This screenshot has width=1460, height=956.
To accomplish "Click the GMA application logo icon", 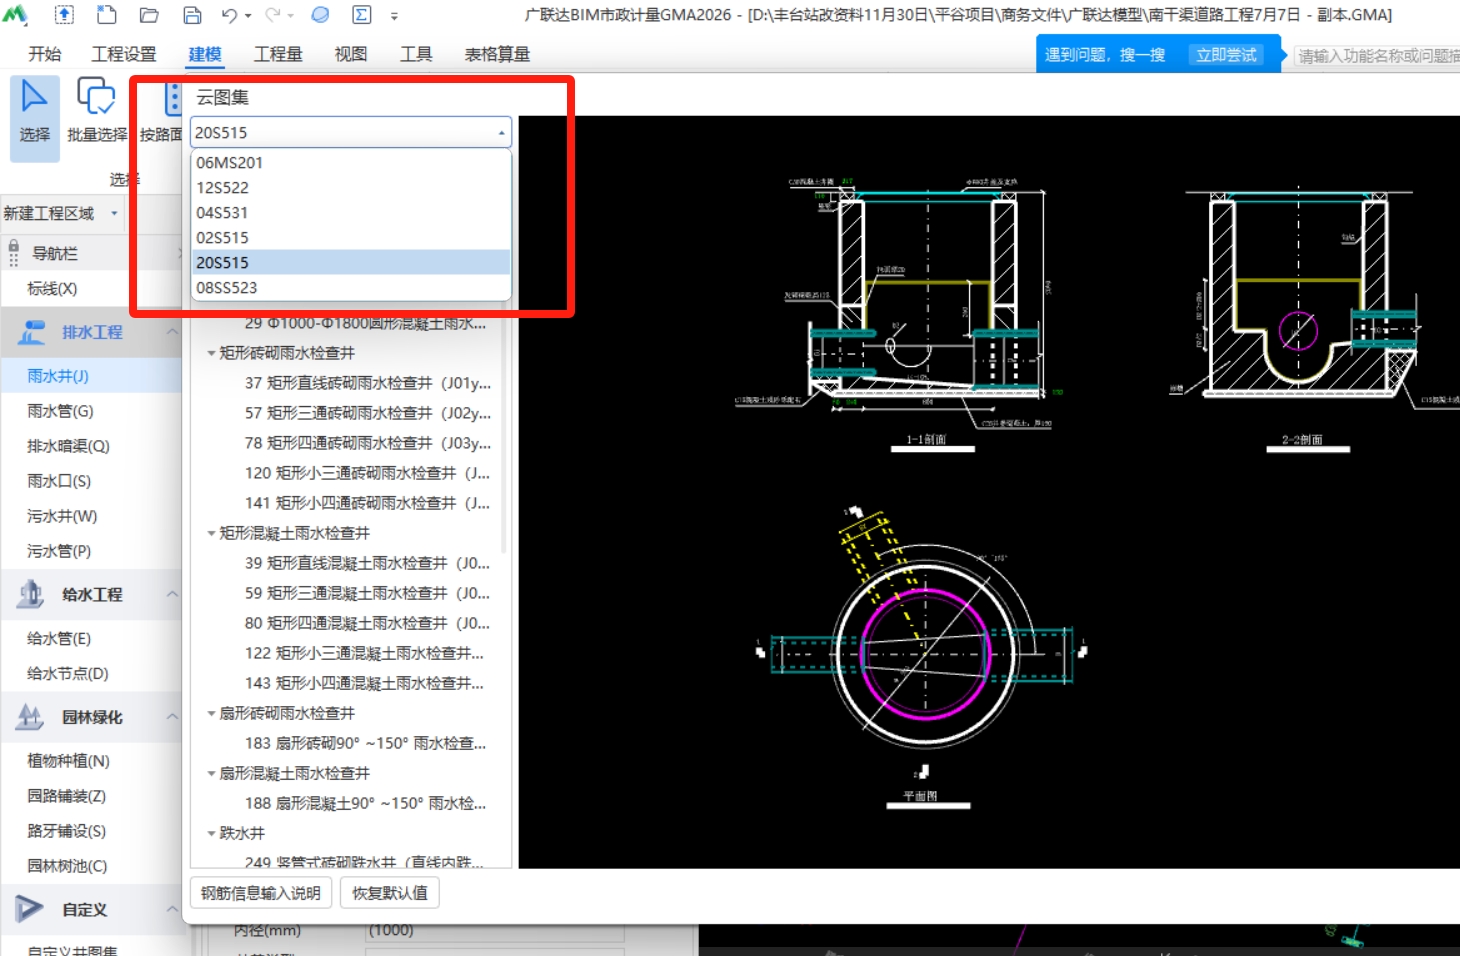I will [x=15, y=15].
